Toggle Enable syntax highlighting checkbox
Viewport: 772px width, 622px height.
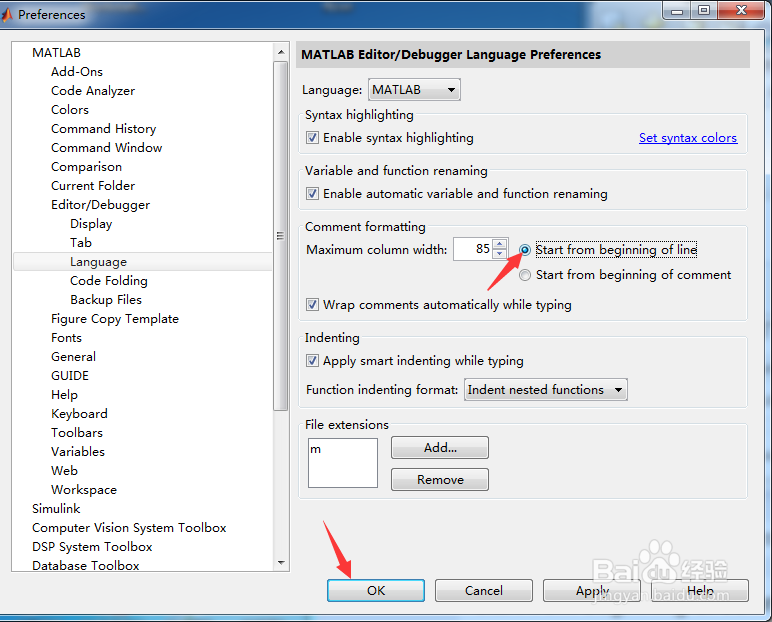(x=312, y=137)
